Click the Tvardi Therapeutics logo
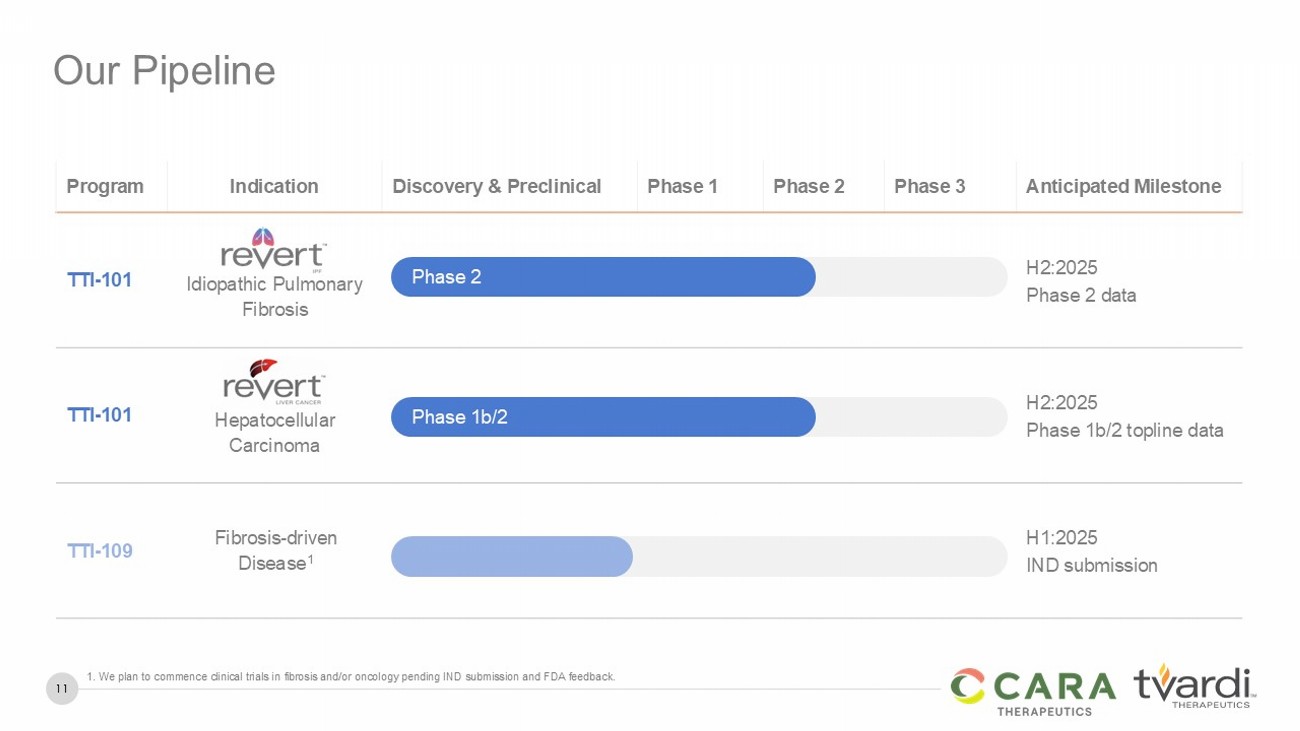The image size is (1300, 731). pos(1193,687)
